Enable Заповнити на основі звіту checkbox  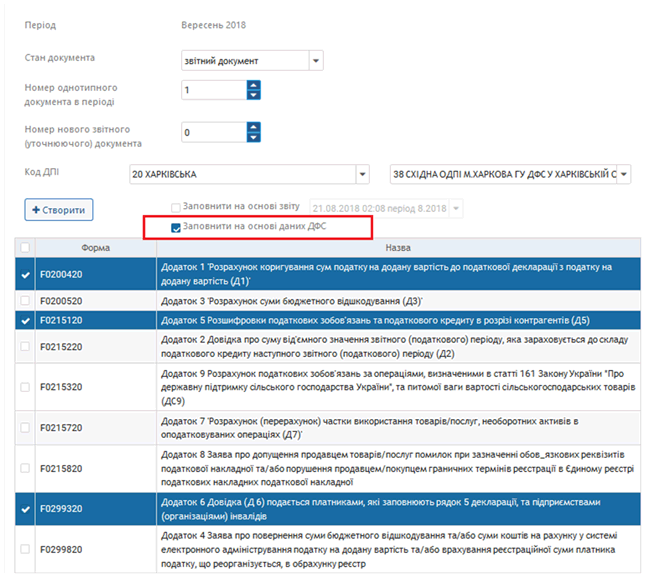176,207
